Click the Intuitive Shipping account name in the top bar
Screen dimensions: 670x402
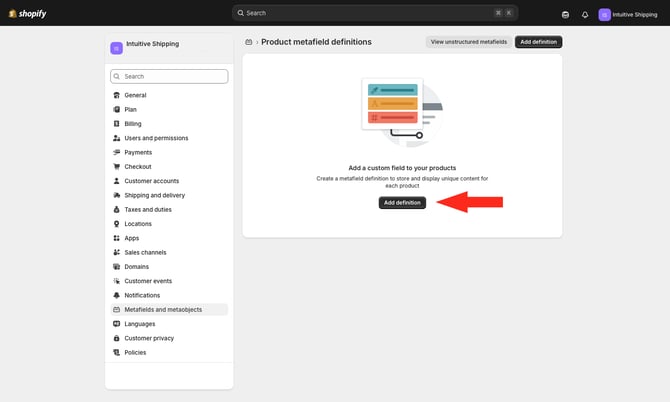(x=635, y=15)
